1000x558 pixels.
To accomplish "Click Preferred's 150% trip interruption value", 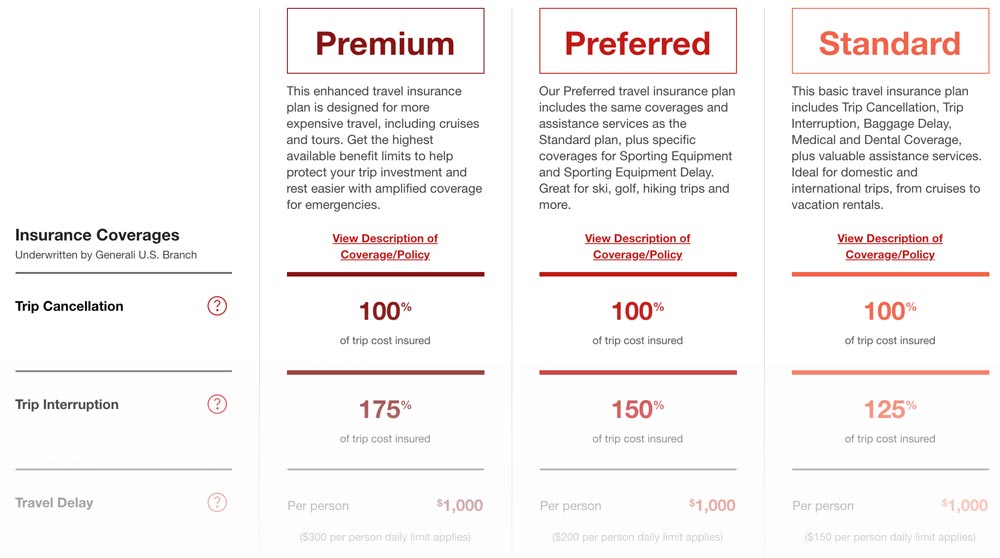I will click(637, 410).
